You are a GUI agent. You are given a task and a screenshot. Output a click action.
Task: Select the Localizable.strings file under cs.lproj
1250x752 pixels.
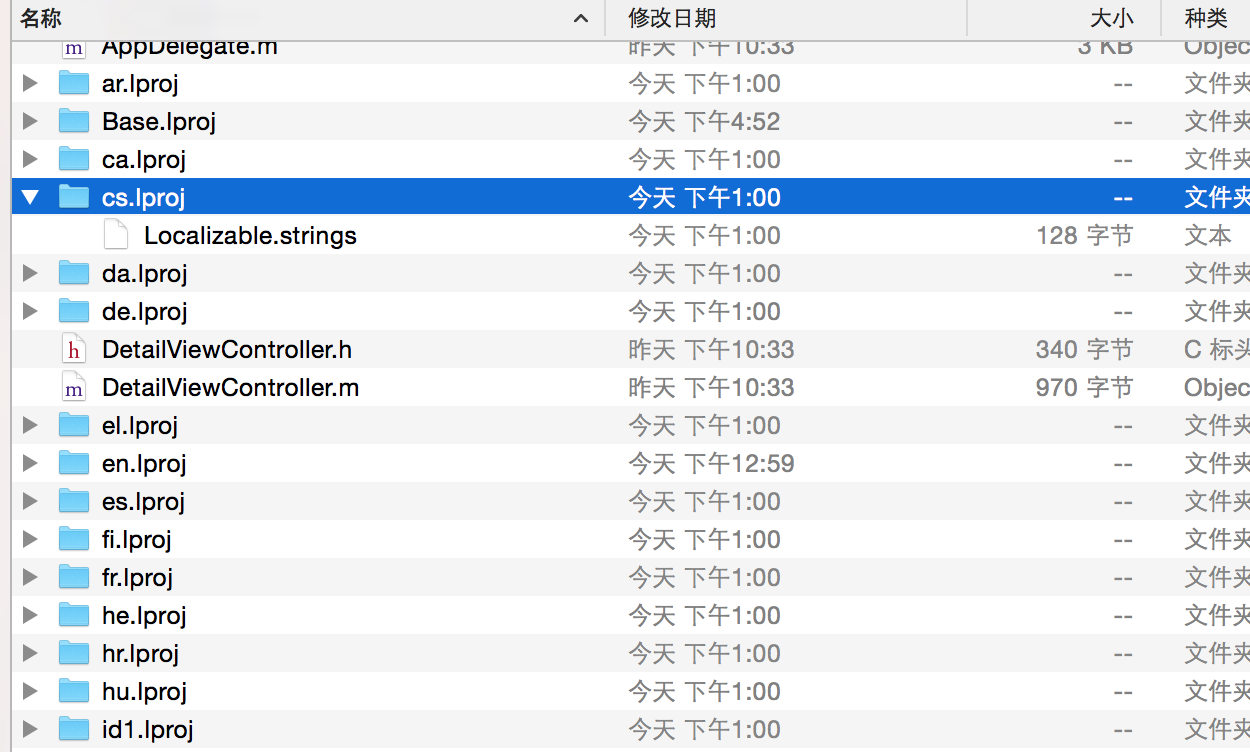coord(250,233)
